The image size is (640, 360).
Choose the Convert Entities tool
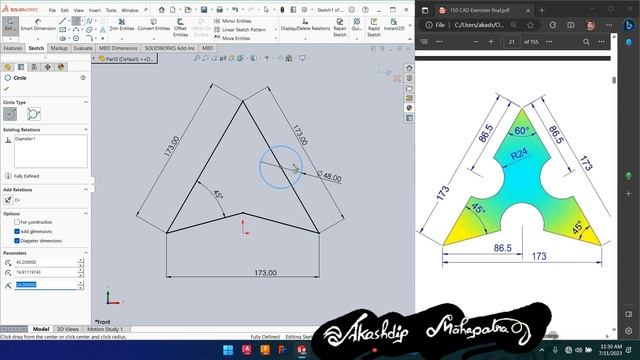[x=153, y=24]
